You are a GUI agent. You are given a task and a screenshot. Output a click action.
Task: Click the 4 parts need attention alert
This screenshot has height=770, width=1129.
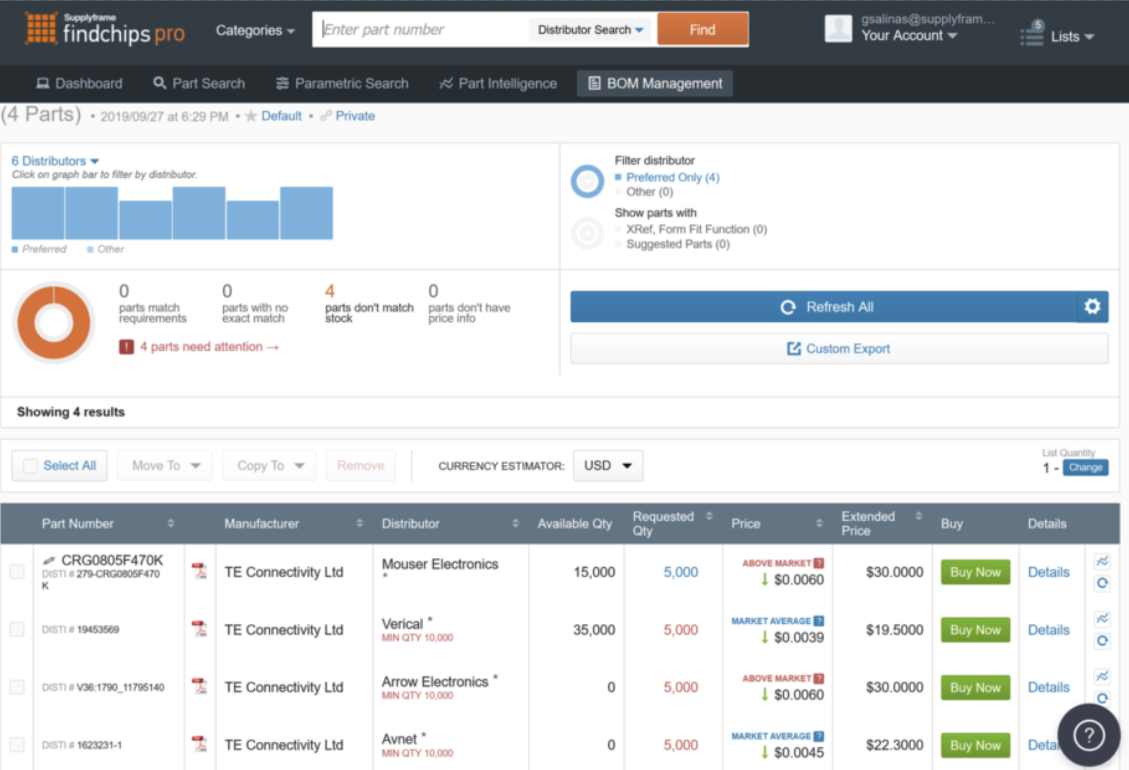pos(199,347)
